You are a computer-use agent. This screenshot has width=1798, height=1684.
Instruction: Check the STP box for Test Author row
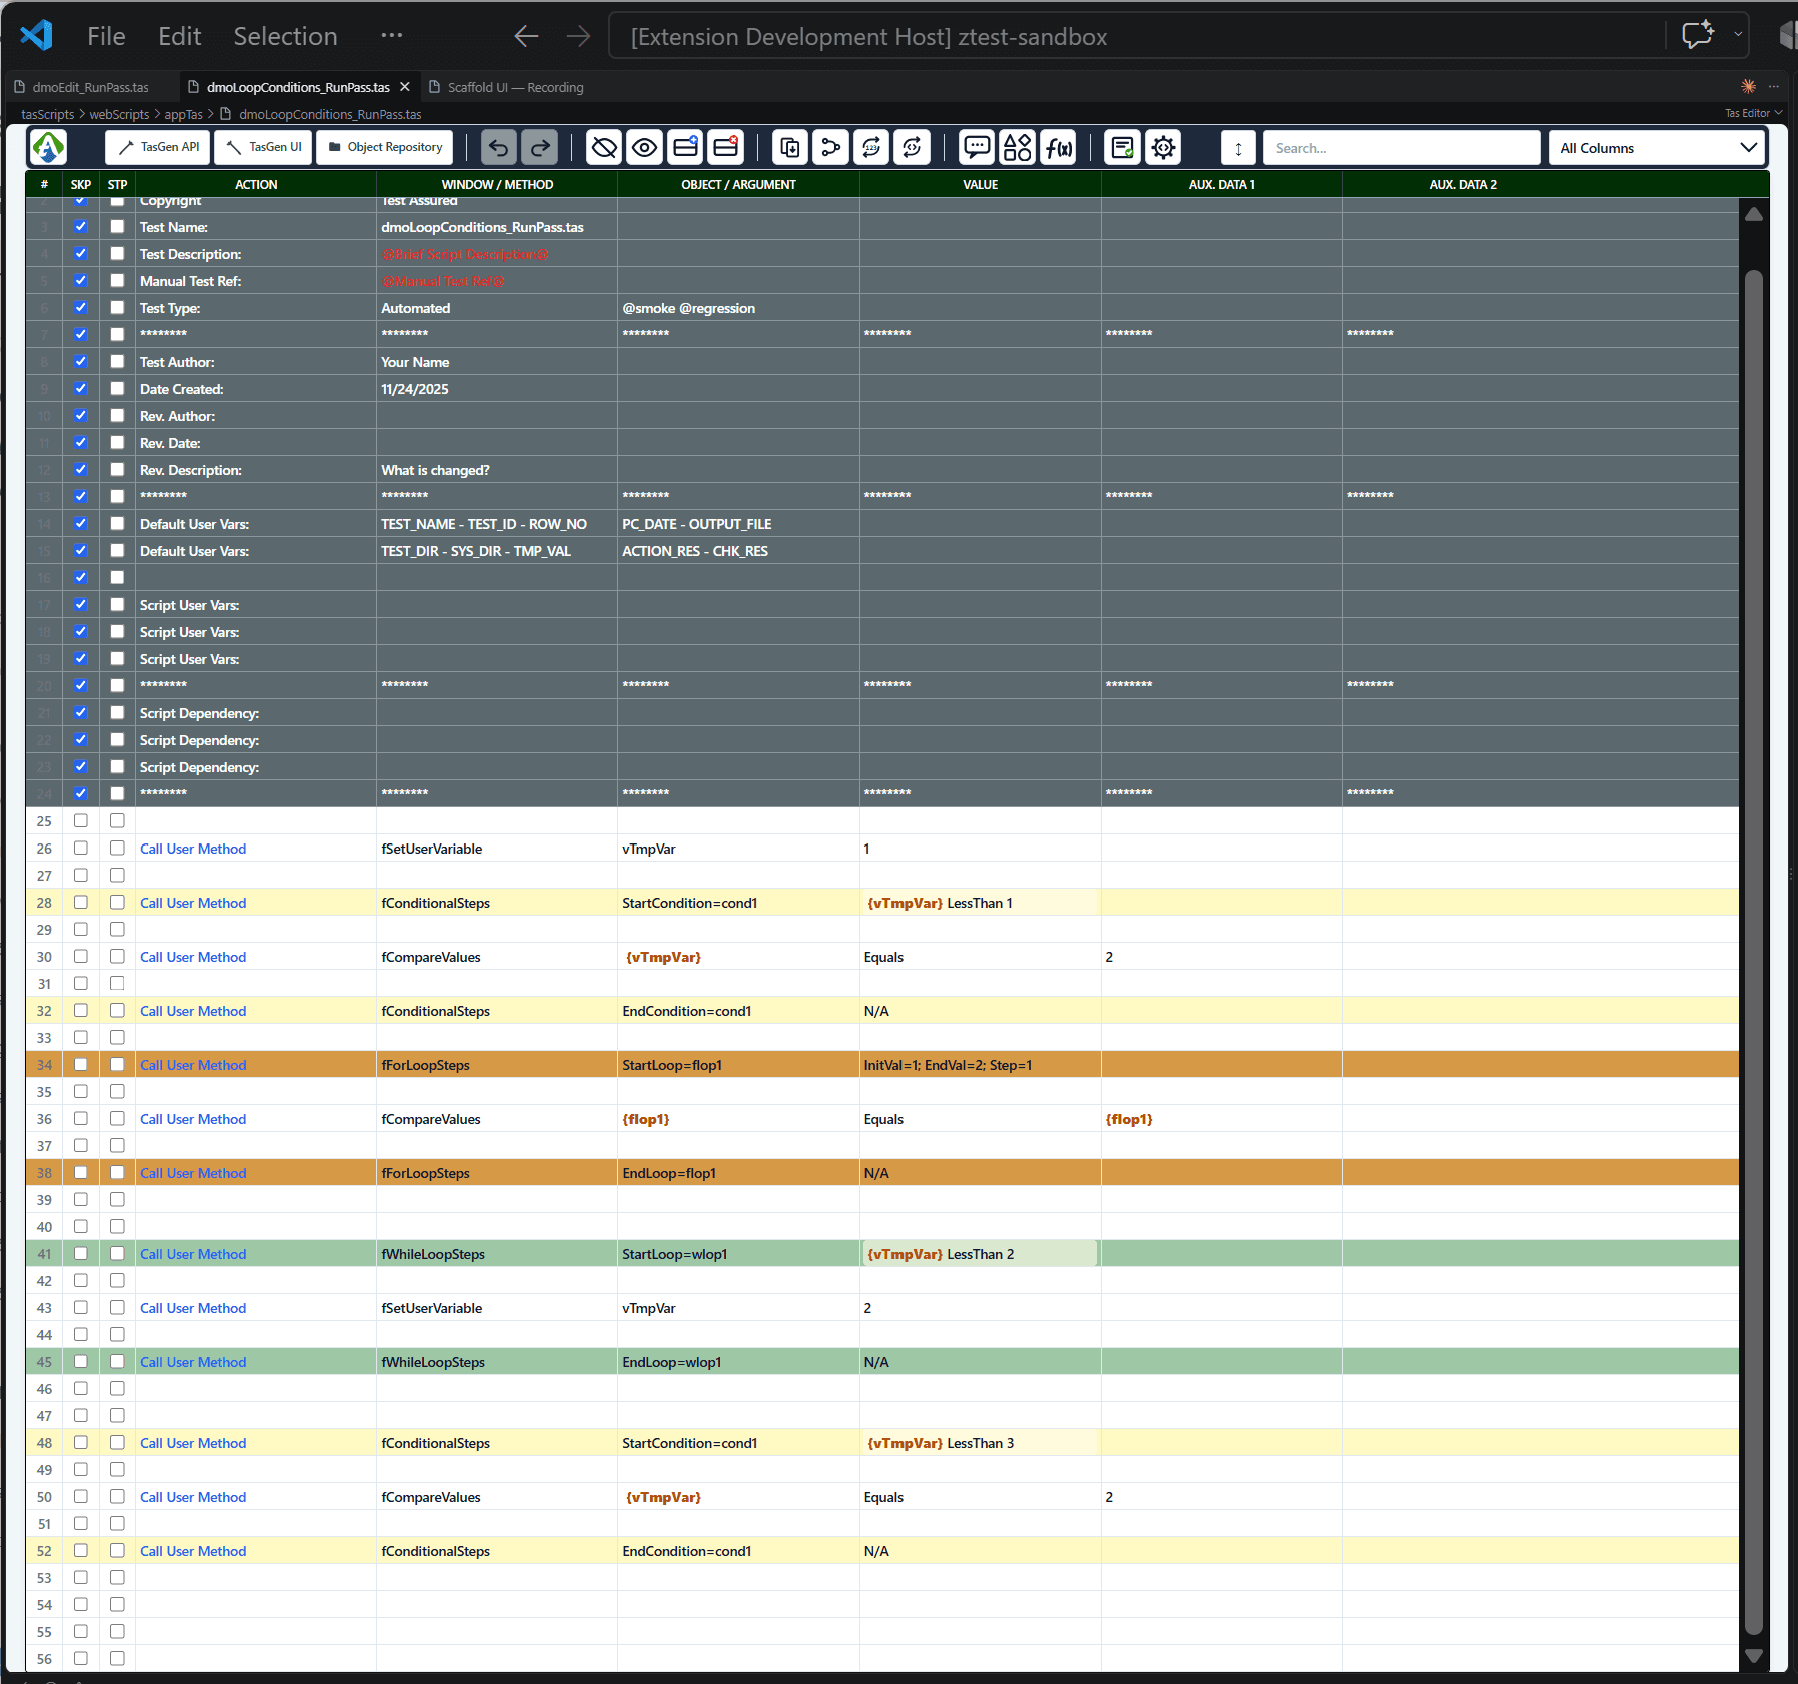[x=117, y=362]
